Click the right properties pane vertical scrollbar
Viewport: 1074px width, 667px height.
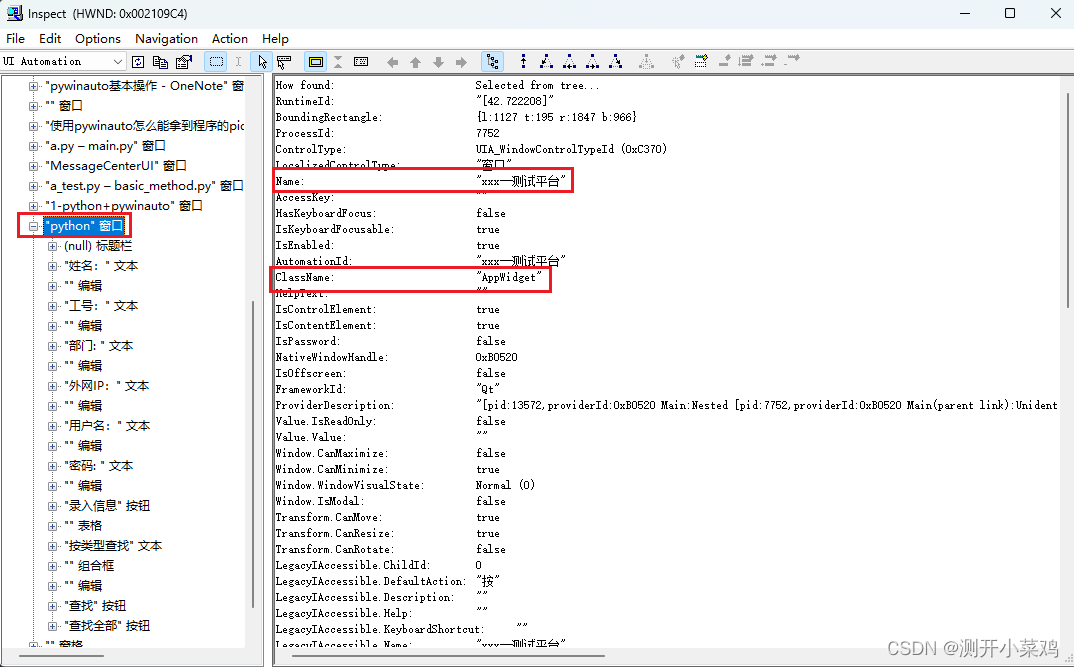tap(1067, 199)
